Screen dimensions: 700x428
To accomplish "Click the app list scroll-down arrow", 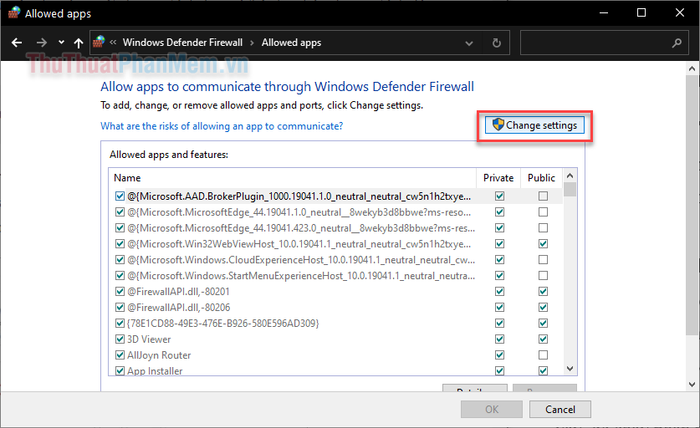I will (570, 369).
